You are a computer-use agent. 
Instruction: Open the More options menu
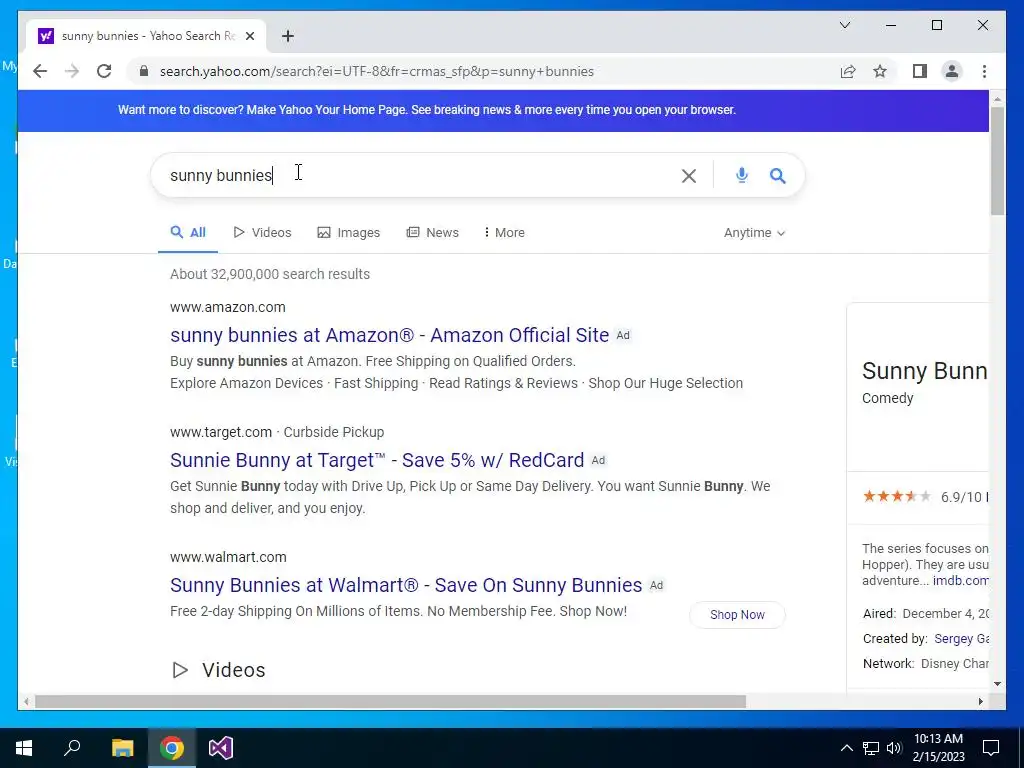(x=504, y=232)
